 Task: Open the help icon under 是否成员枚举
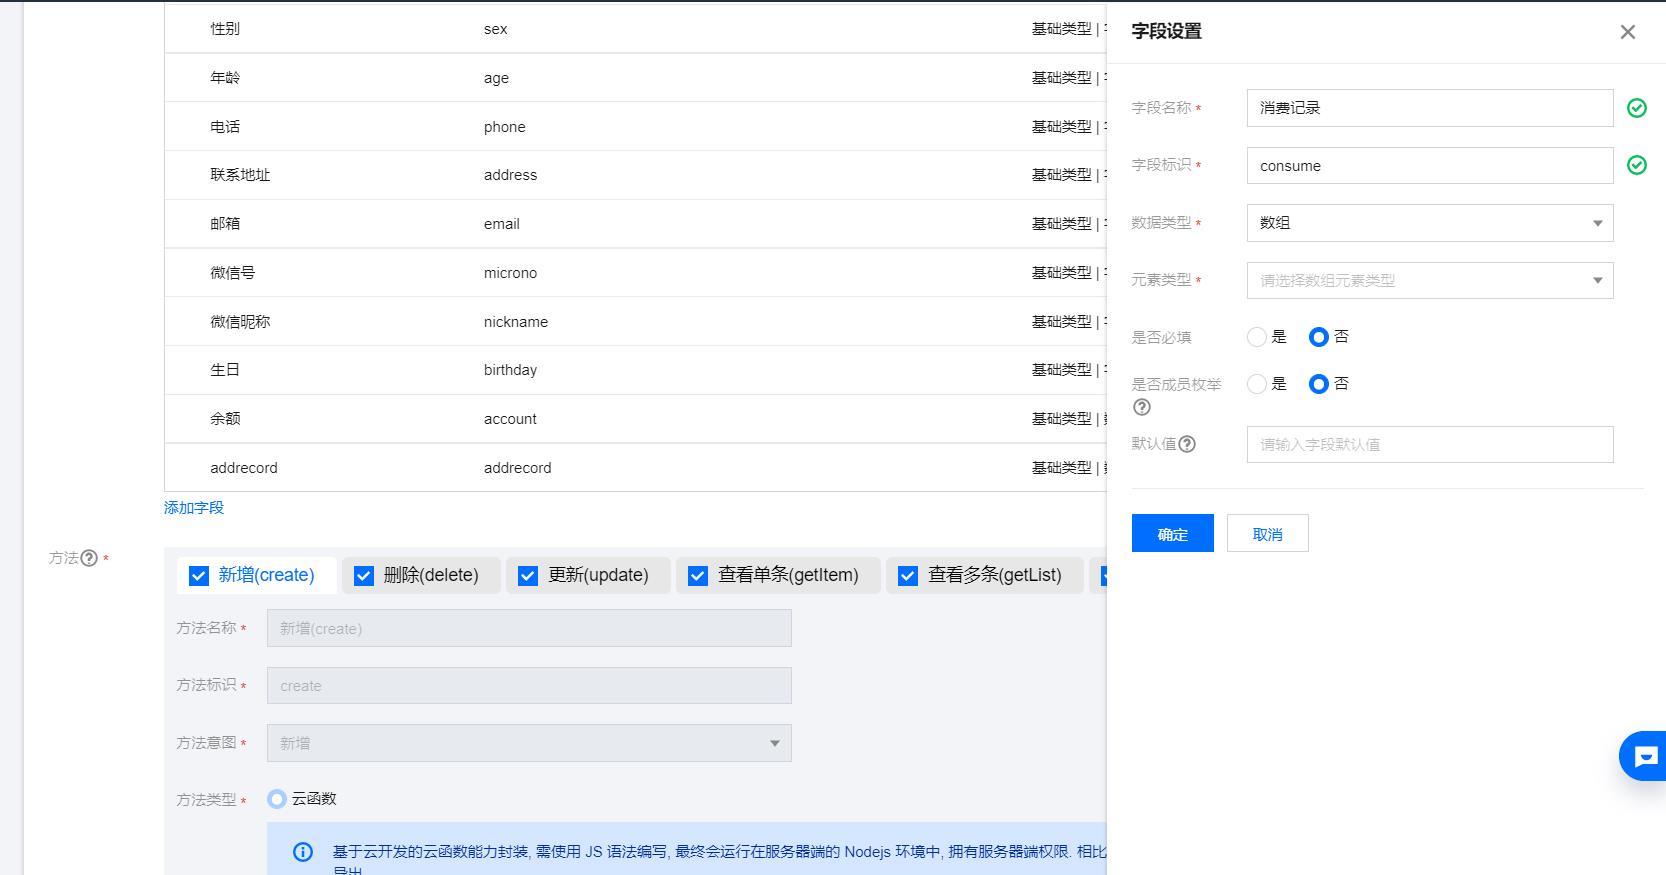(x=1141, y=407)
